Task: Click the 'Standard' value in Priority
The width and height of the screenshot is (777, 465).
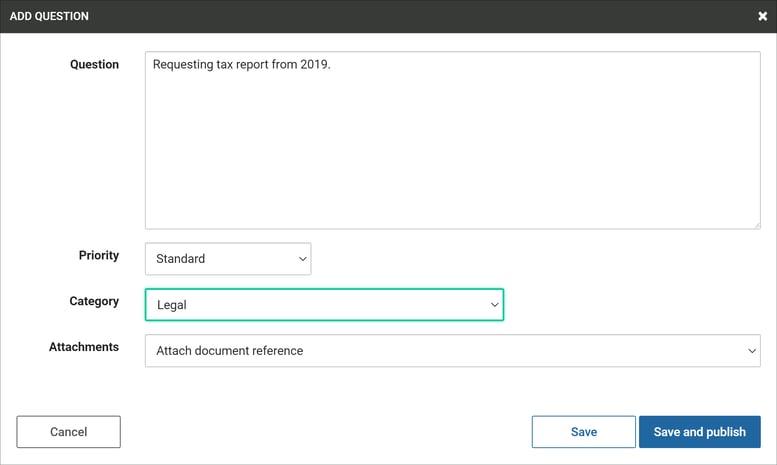Action: pos(181,259)
